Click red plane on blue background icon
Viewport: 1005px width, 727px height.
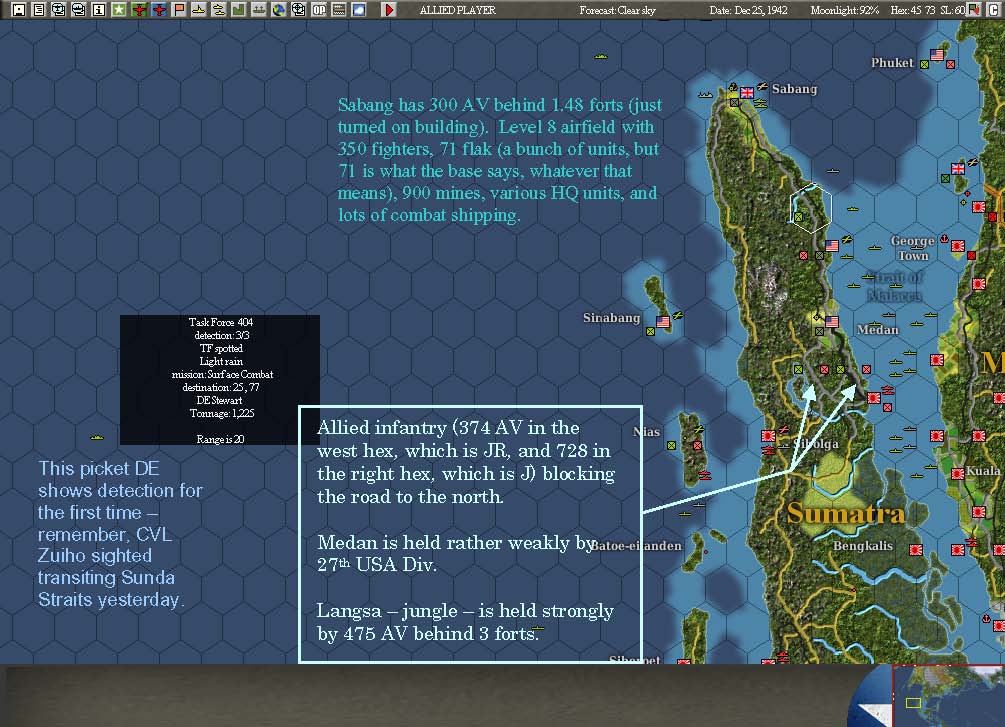click(159, 10)
